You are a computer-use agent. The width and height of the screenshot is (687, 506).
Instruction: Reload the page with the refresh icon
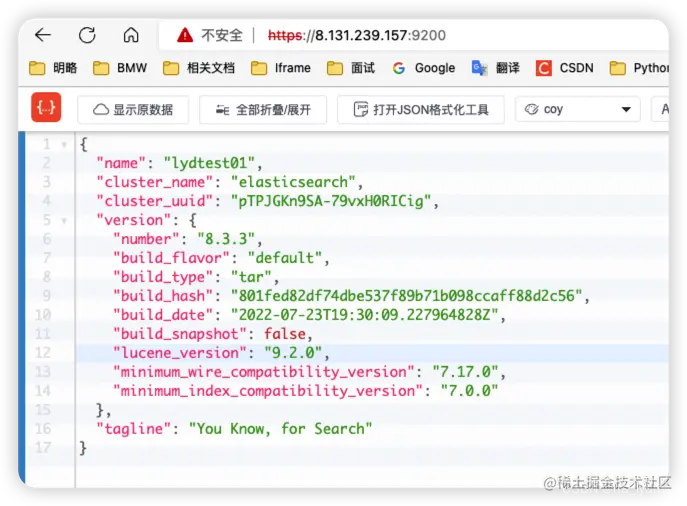coord(87,35)
